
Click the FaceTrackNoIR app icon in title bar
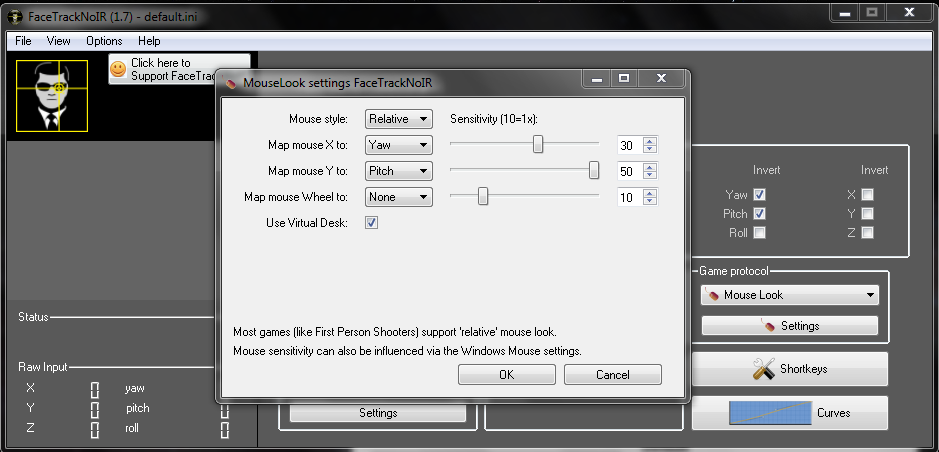click(x=15, y=17)
